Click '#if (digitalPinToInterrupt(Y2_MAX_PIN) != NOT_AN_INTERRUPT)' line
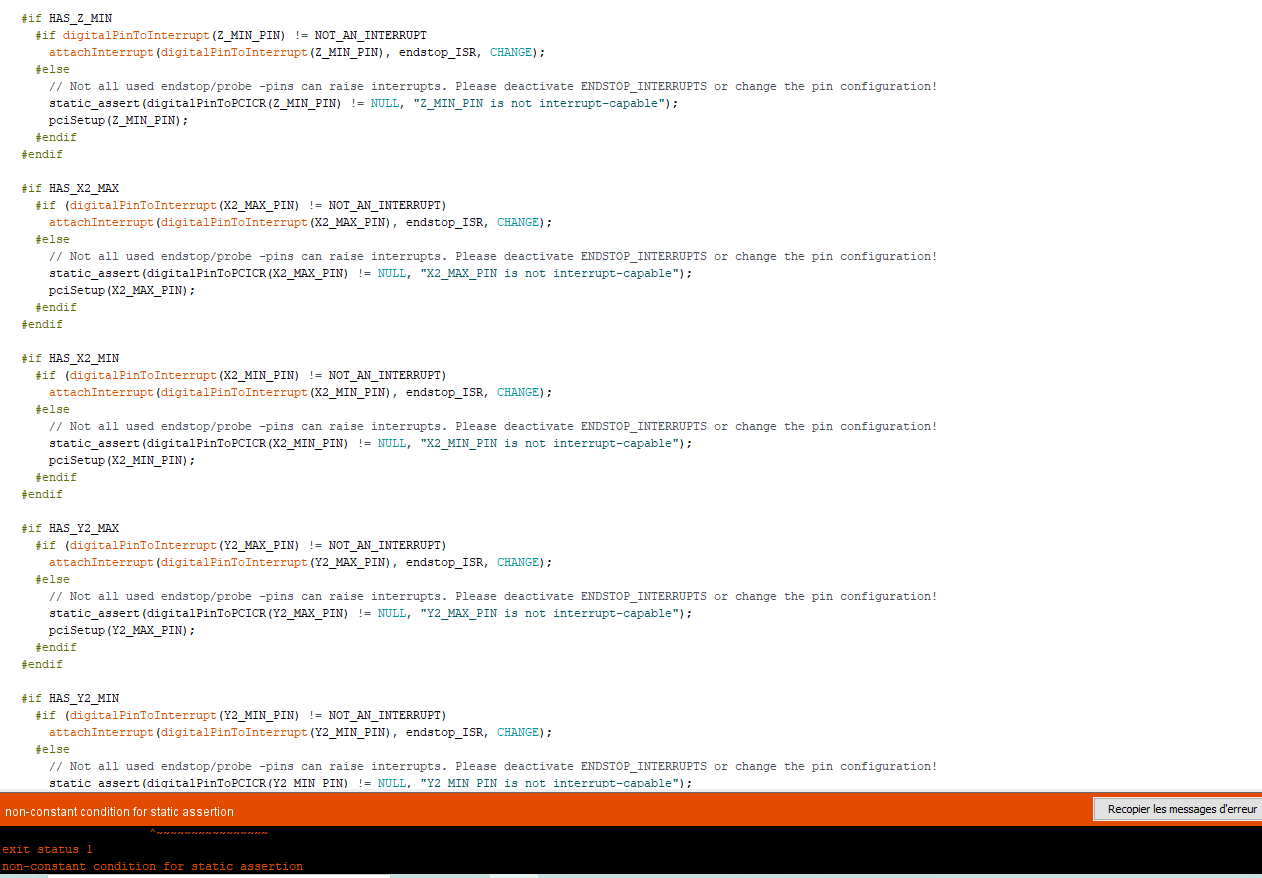This screenshot has height=878, width=1262. 240,545
